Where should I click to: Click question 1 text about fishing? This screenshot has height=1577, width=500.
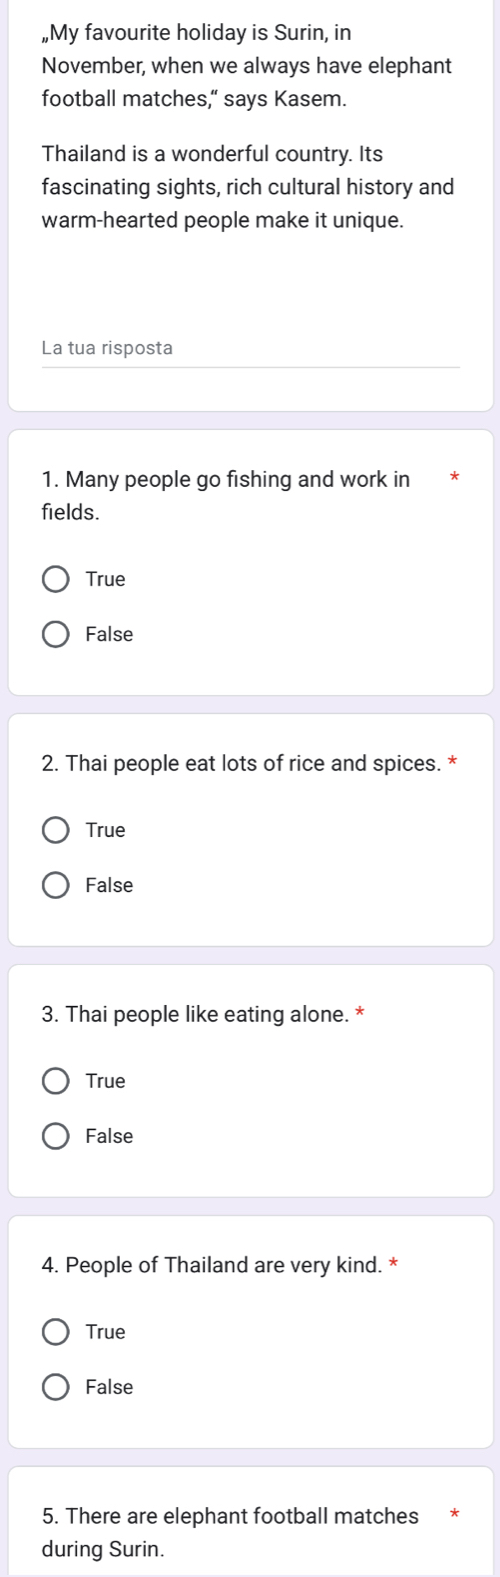point(226,496)
